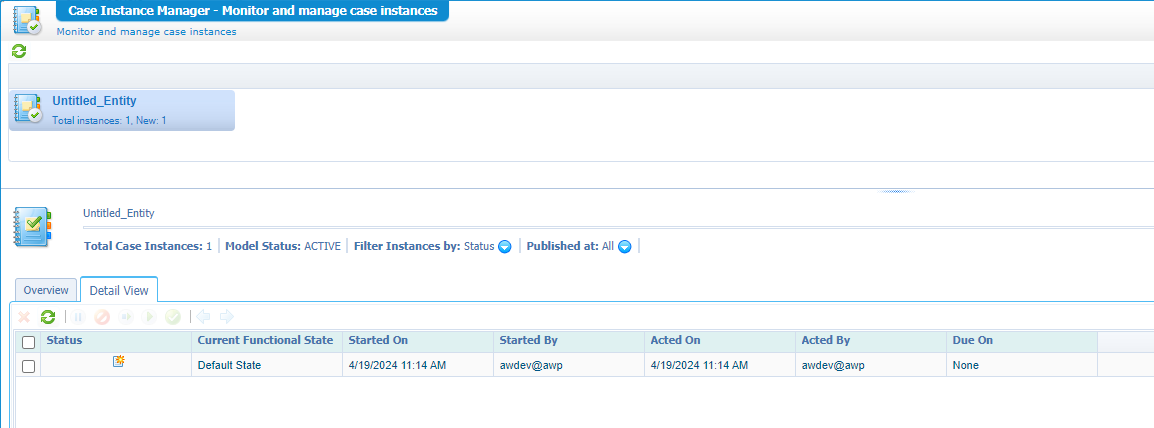Image resolution: width=1154 pixels, height=428 pixels.
Task: Refresh the case instance list in Detail View
Action: tap(48, 317)
